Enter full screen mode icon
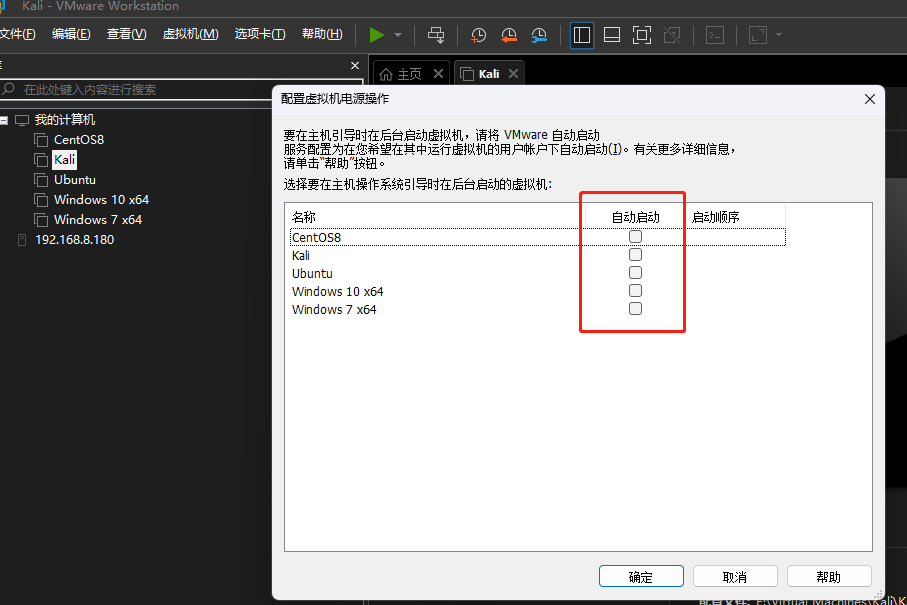 click(x=642, y=35)
